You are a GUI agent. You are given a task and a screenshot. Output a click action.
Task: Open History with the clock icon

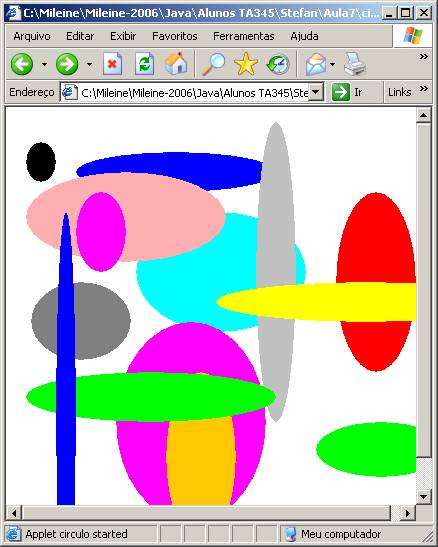[278, 64]
